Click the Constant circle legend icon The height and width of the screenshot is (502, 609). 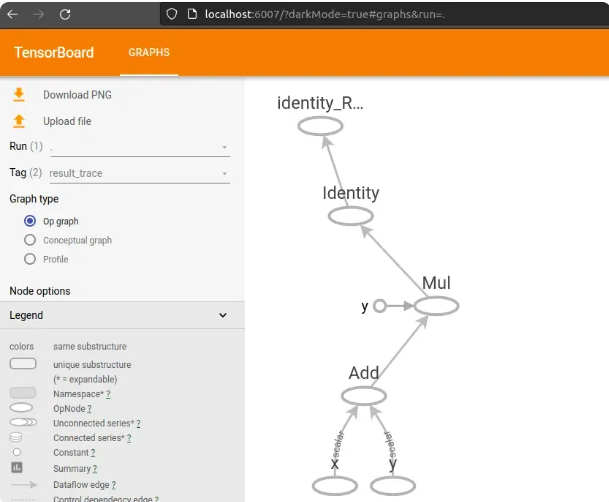click(17, 452)
